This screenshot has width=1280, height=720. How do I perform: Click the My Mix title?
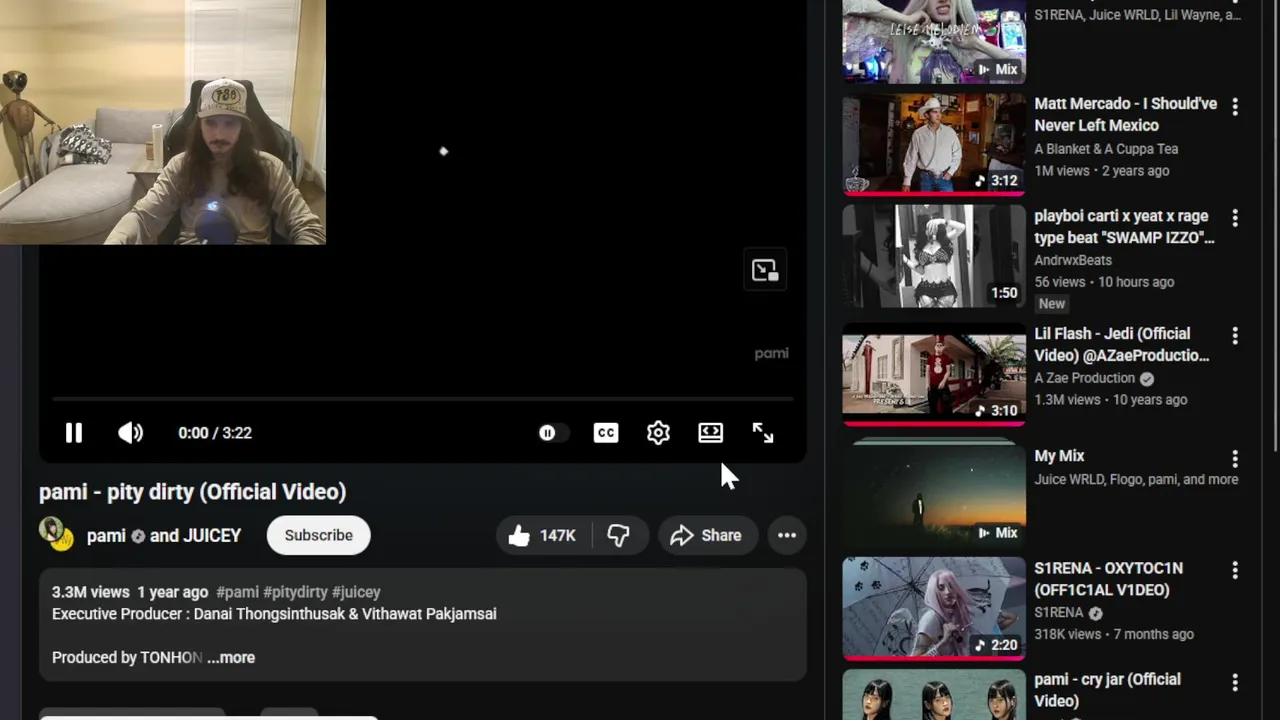(1059, 456)
